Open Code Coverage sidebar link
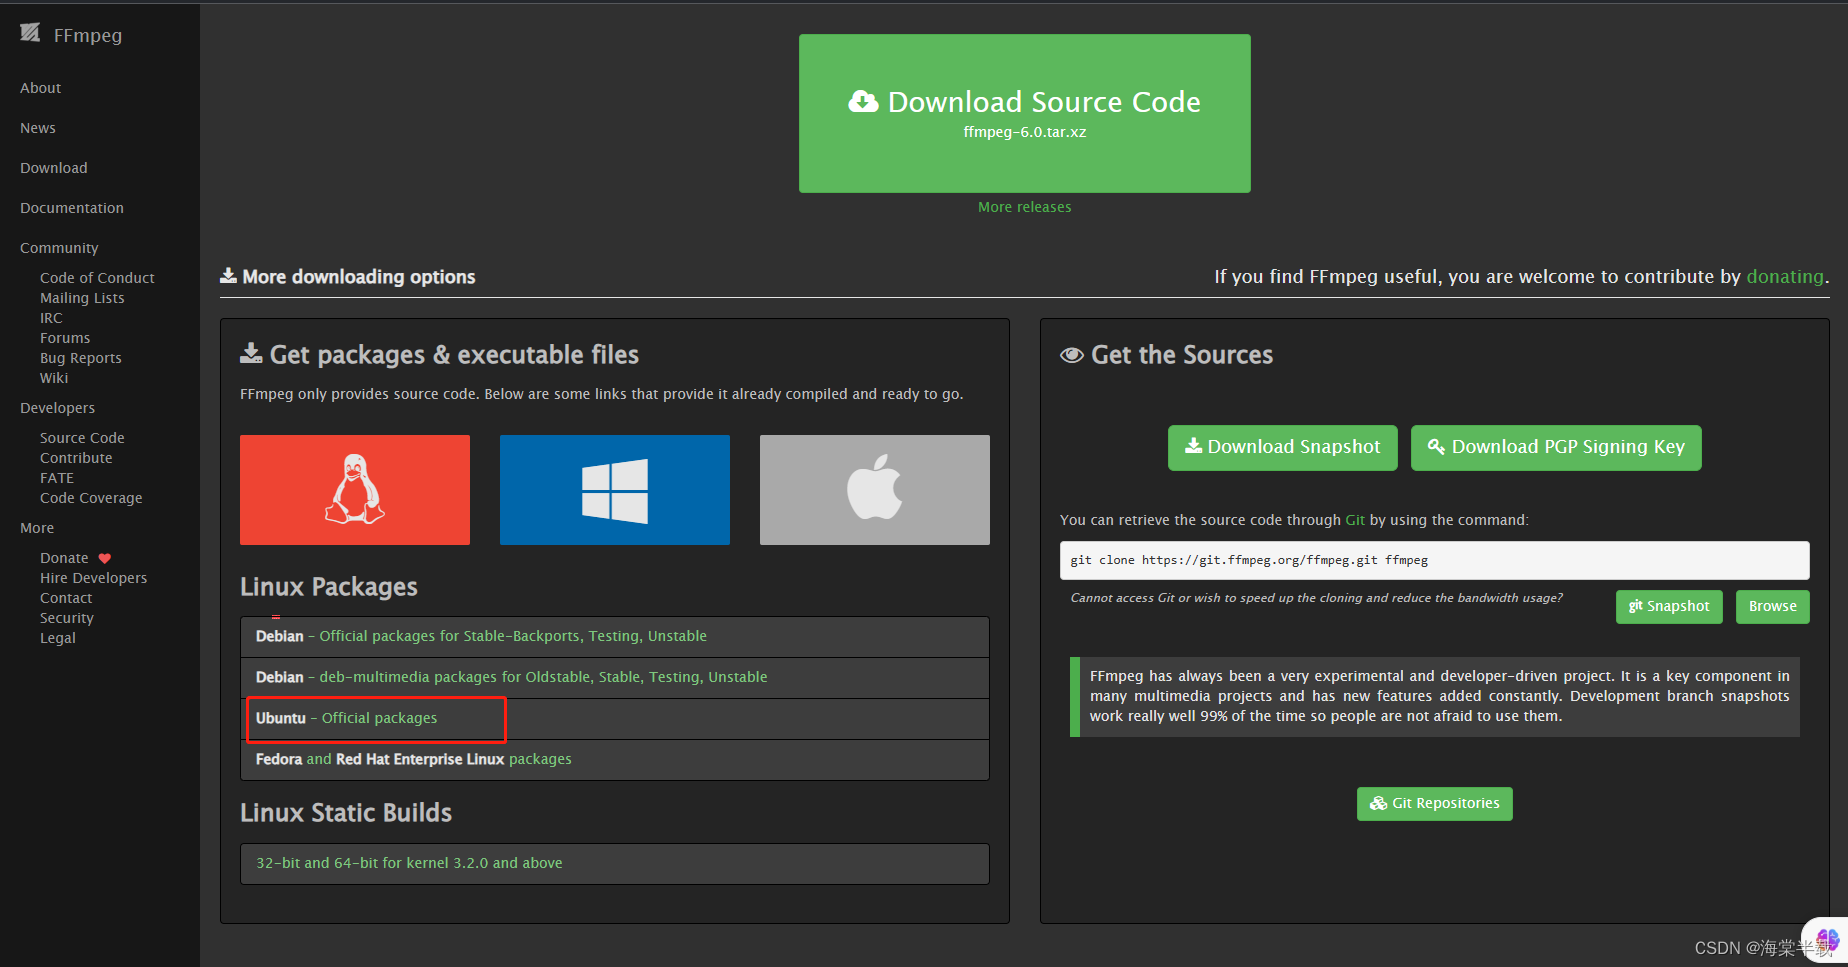This screenshot has height=967, width=1848. (x=91, y=498)
